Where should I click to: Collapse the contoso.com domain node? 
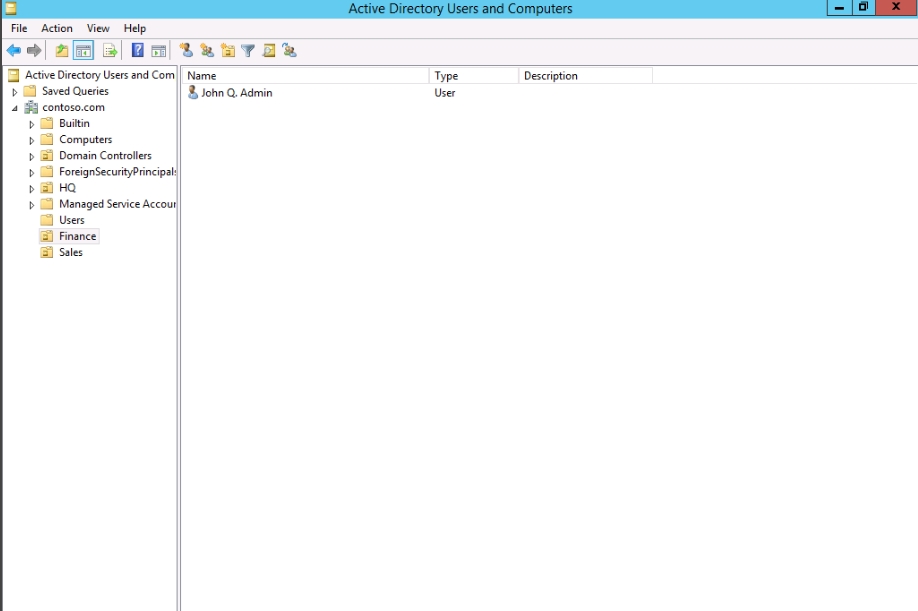click(x=15, y=108)
